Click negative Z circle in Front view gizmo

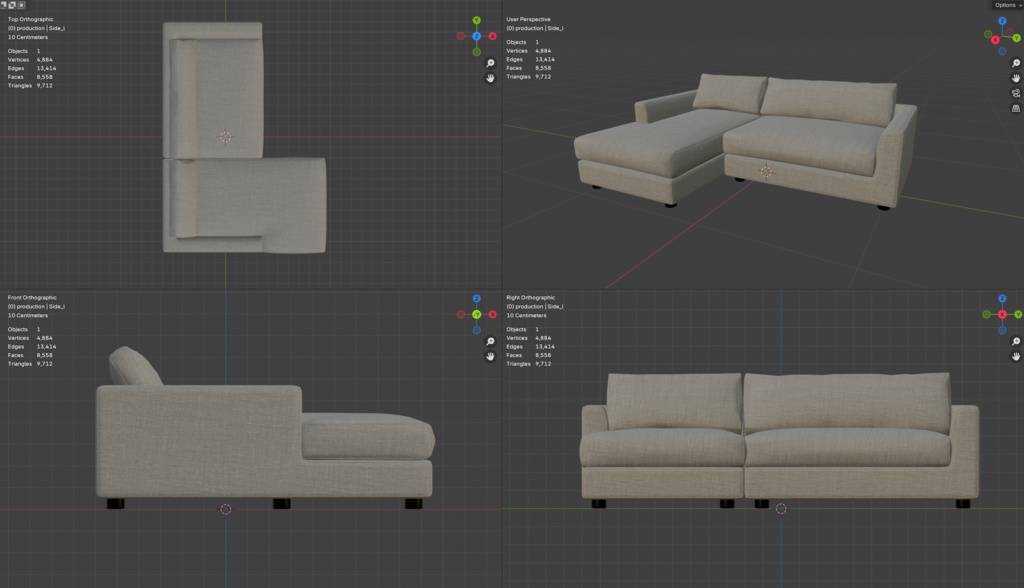coord(477,330)
